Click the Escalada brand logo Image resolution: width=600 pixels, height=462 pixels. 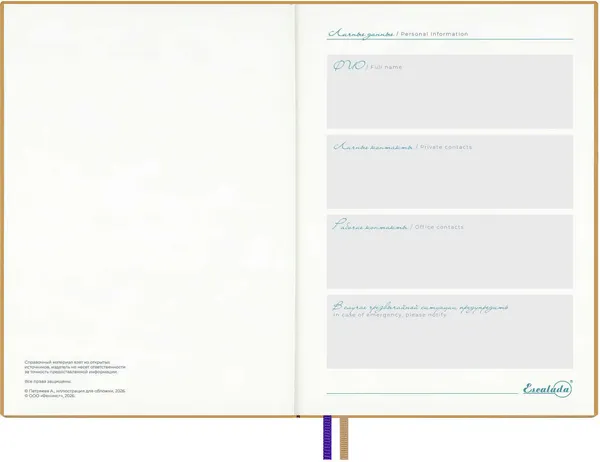(547, 389)
